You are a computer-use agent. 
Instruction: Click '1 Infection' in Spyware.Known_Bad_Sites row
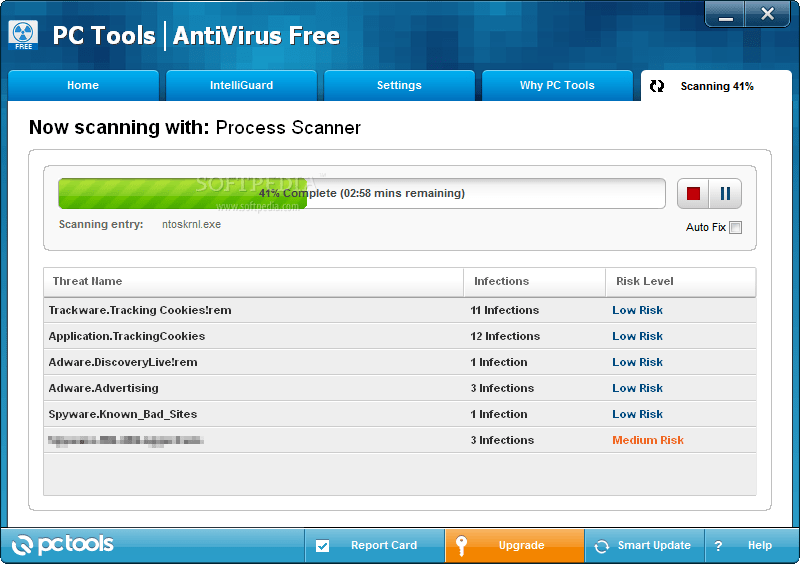point(498,414)
